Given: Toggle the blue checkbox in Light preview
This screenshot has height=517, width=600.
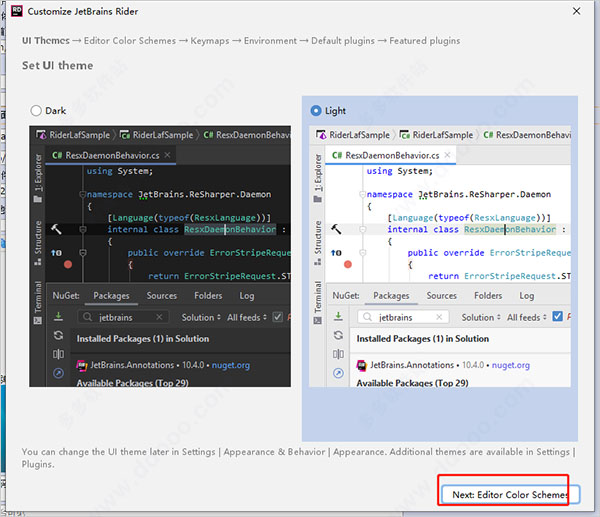Looking at the screenshot, I should [558, 316].
